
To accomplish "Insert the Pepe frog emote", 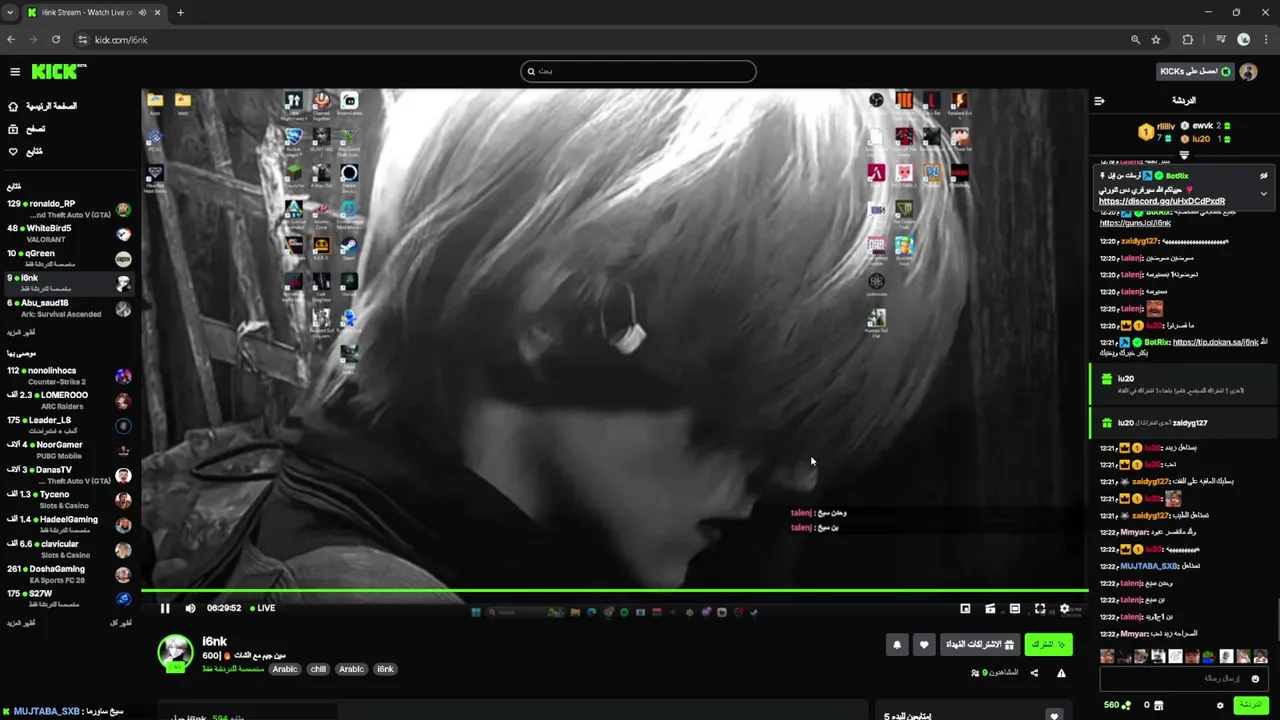I will click(x=1209, y=657).
